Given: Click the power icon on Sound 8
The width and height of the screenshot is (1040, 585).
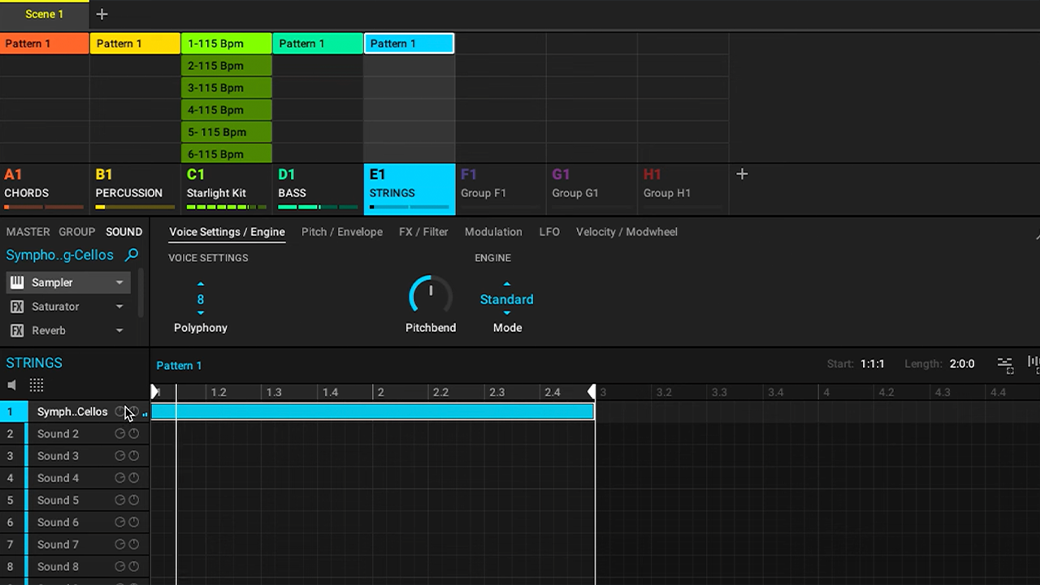Looking at the screenshot, I should click(x=134, y=566).
